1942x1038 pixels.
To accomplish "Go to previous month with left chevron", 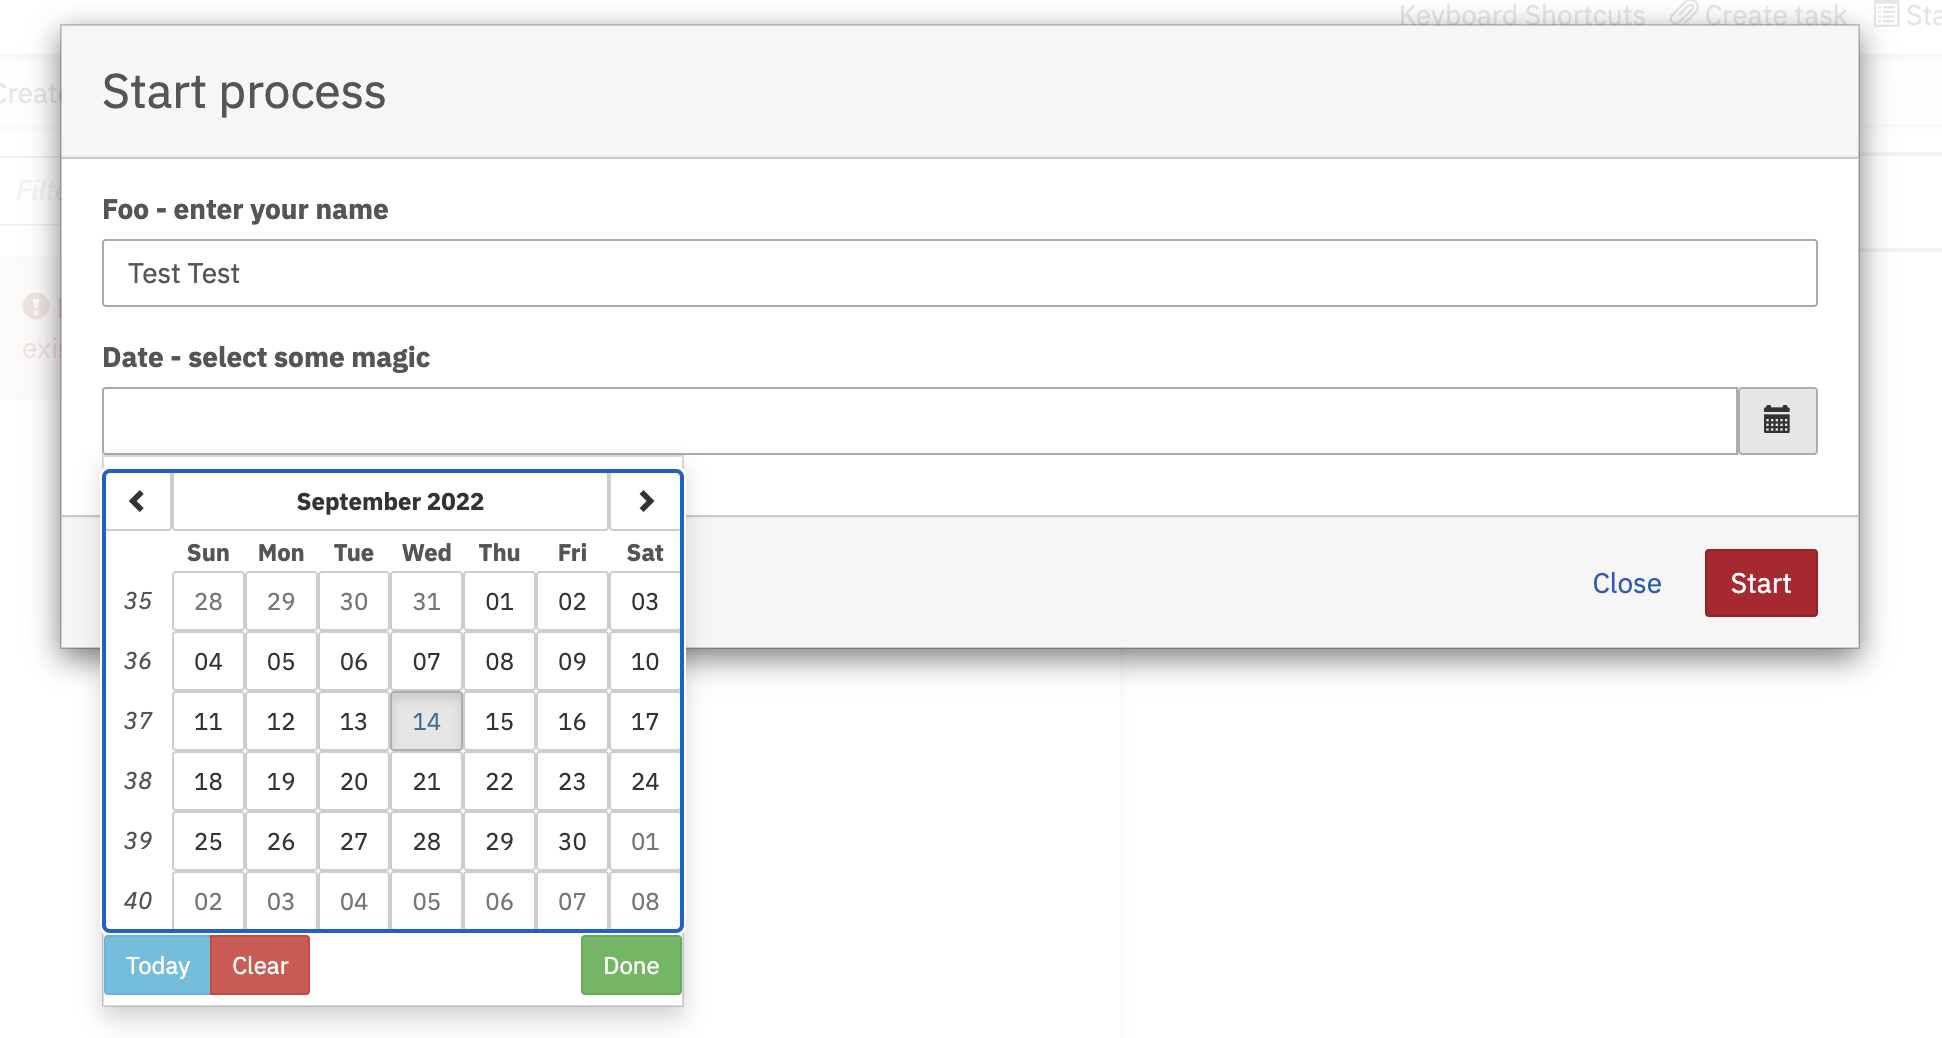I will pyautogui.click(x=138, y=501).
